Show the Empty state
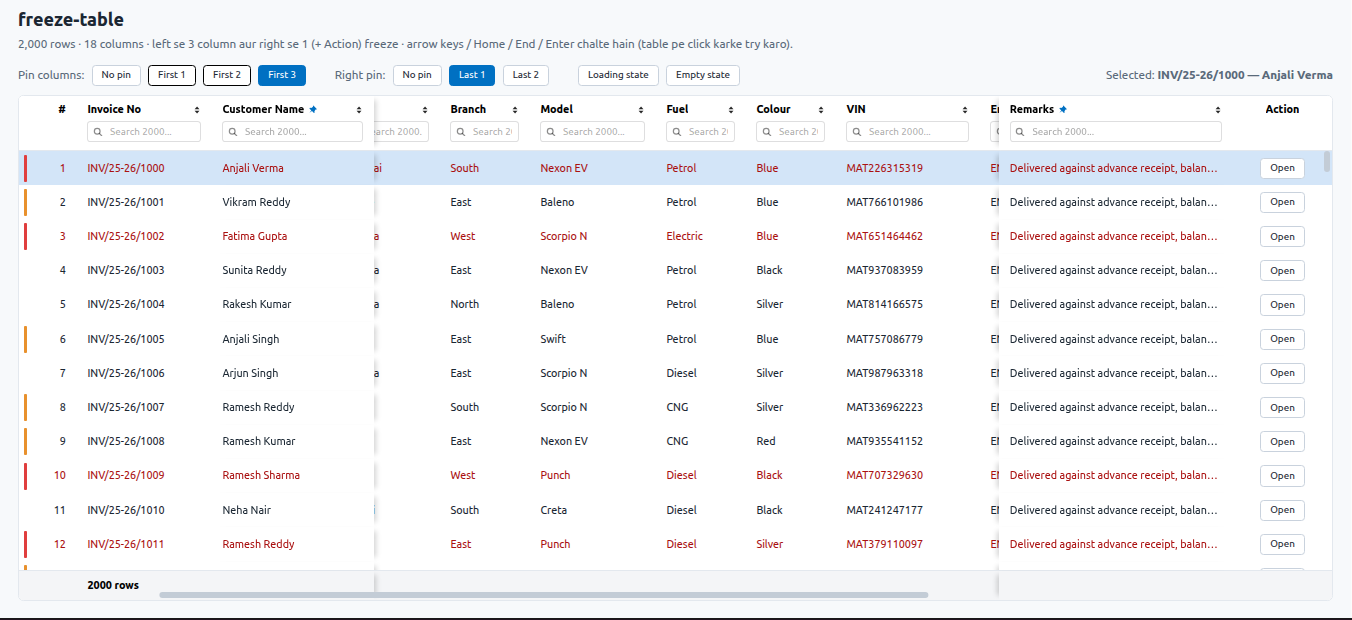The height and width of the screenshot is (620, 1352). click(x=703, y=75)
